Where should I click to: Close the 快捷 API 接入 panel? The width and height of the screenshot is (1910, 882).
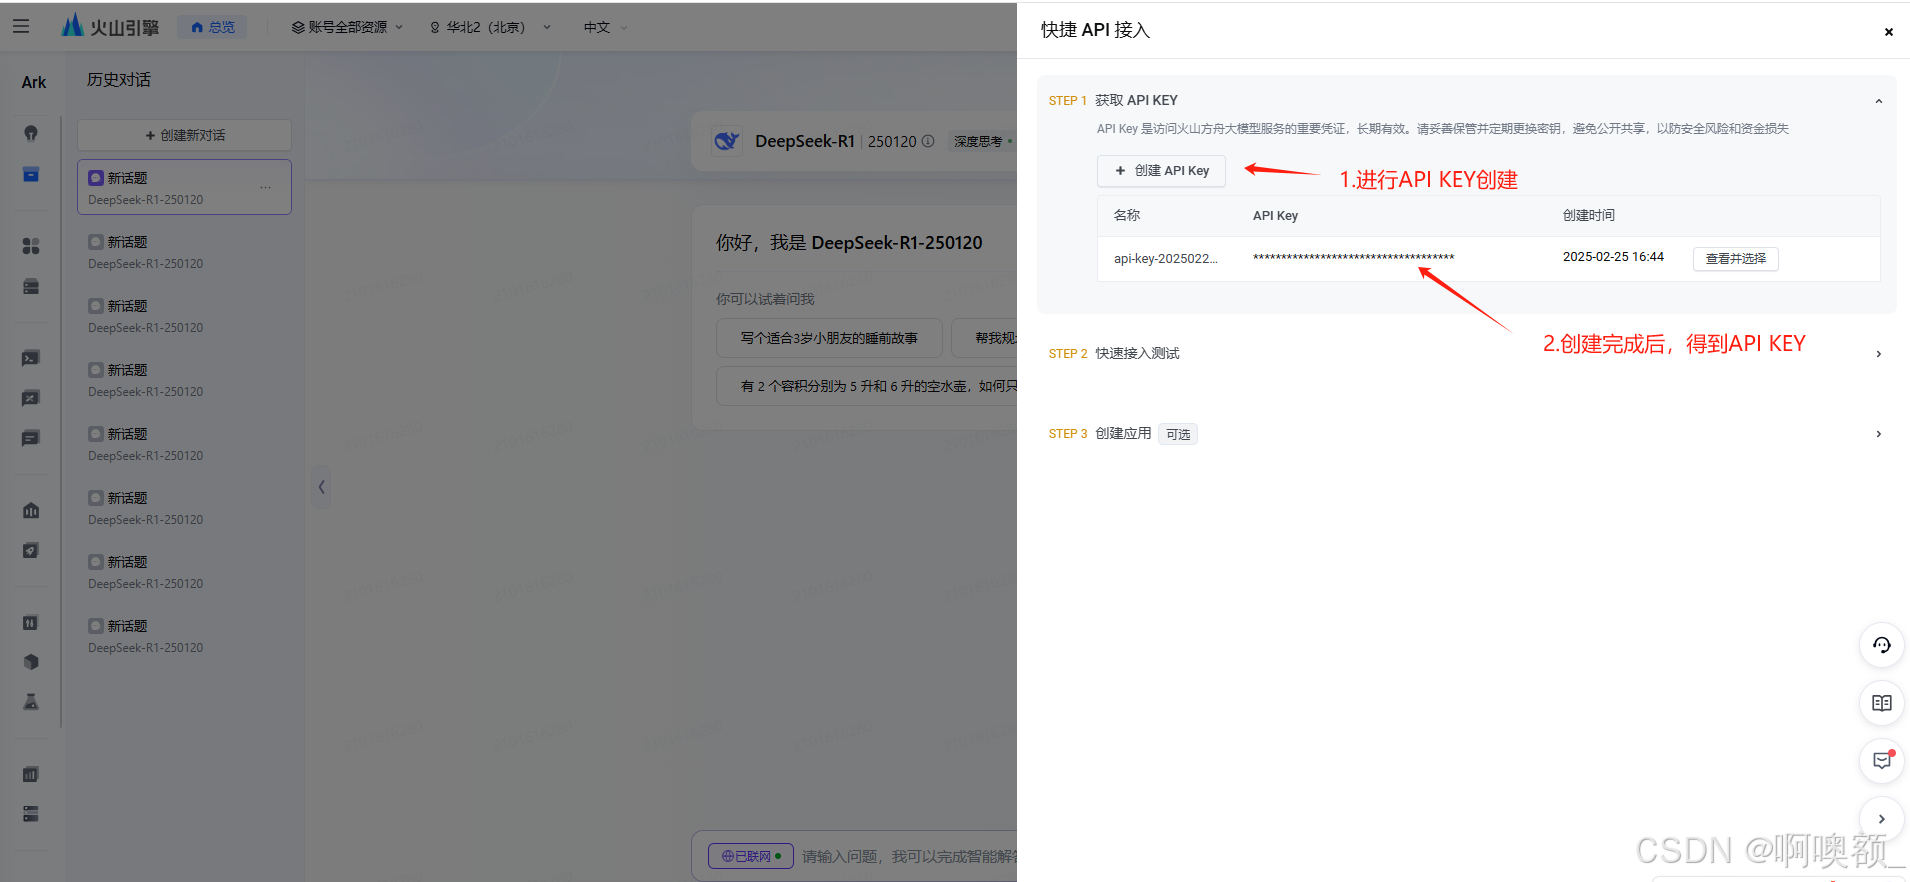pyautogui.click(x=1888, y=32)
